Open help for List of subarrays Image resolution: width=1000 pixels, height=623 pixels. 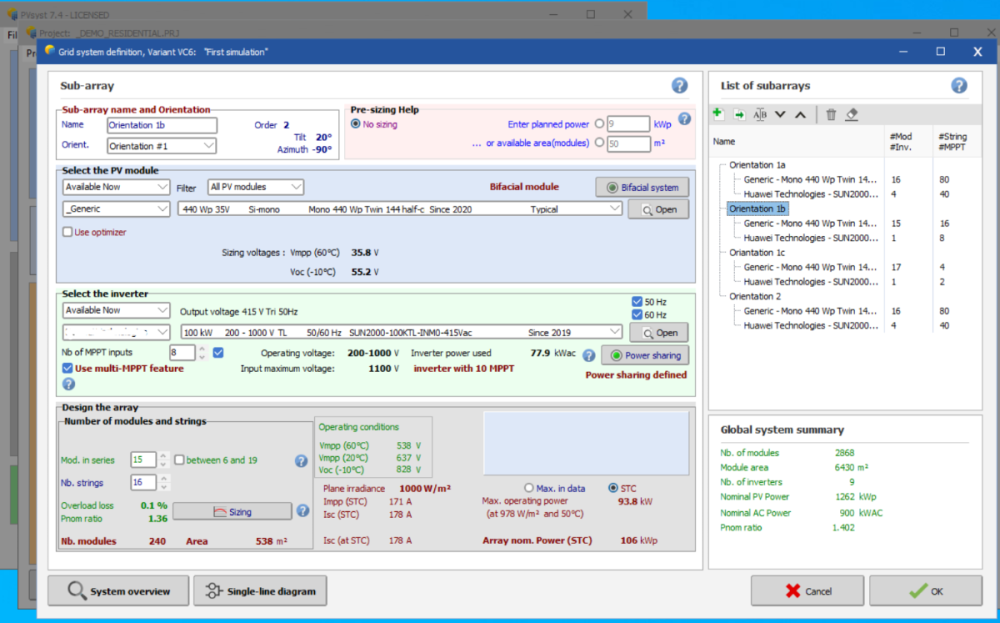click(959, 86)
